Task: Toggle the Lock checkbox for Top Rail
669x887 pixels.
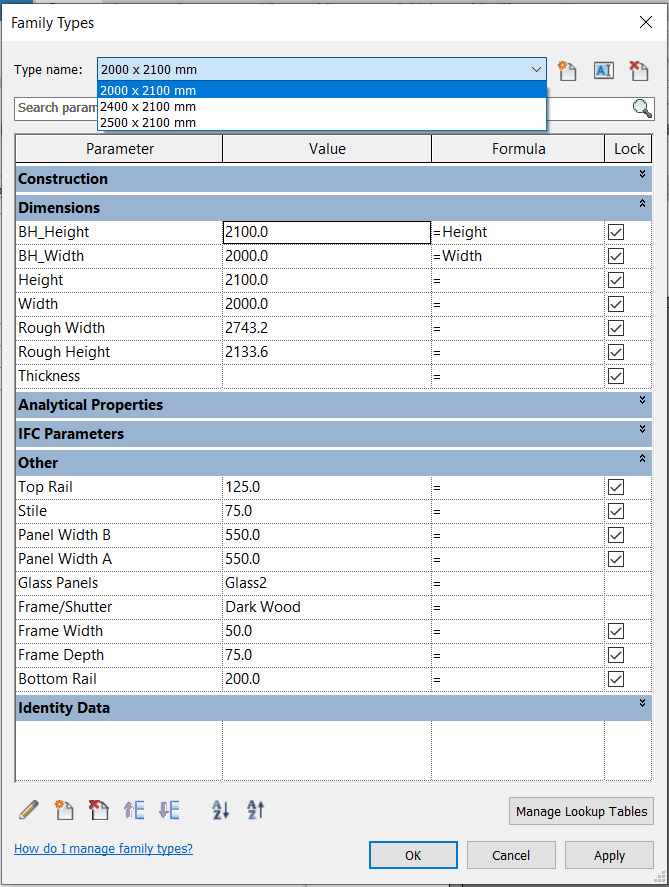Action: pyautogui.click(x=616, y=487)
